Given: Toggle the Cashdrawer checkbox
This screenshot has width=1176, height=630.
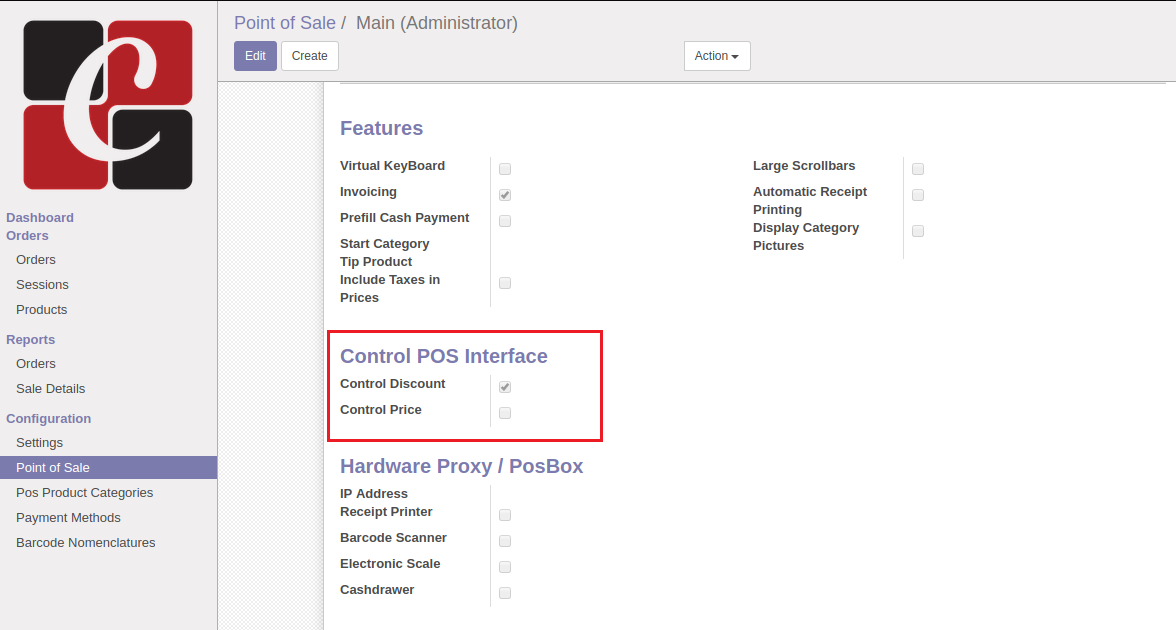Looking at the screenshot, I should [505, 593].
